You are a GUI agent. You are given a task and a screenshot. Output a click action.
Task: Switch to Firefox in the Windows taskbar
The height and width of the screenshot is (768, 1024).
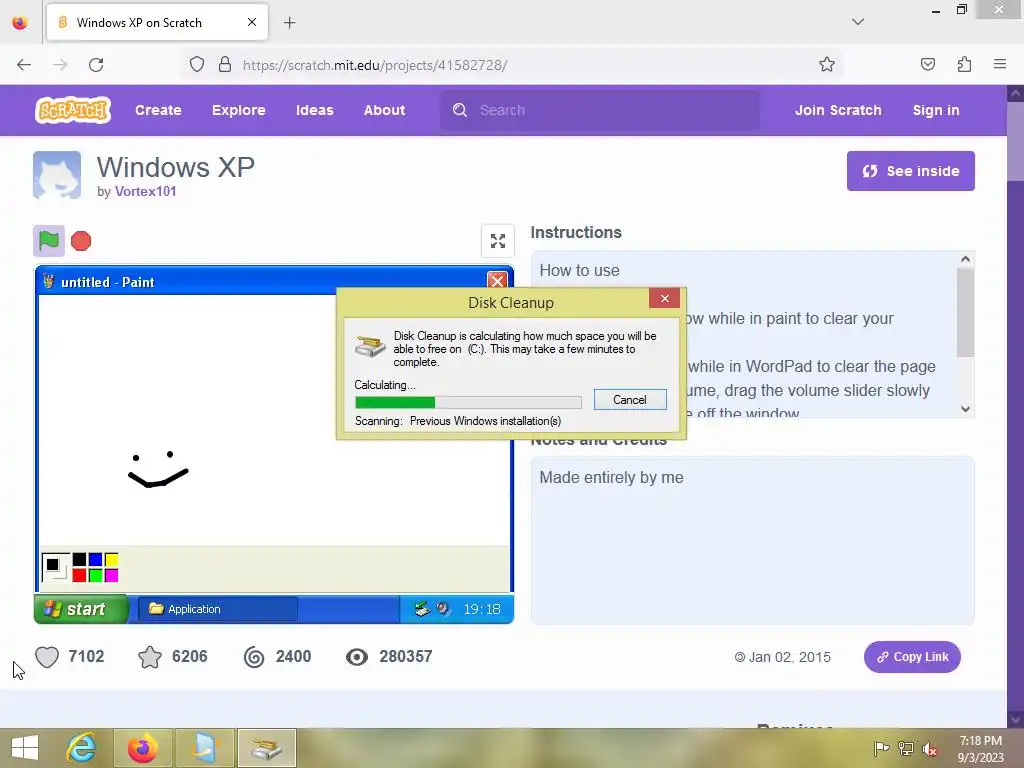pyautogui.click(x=143, y=748)
